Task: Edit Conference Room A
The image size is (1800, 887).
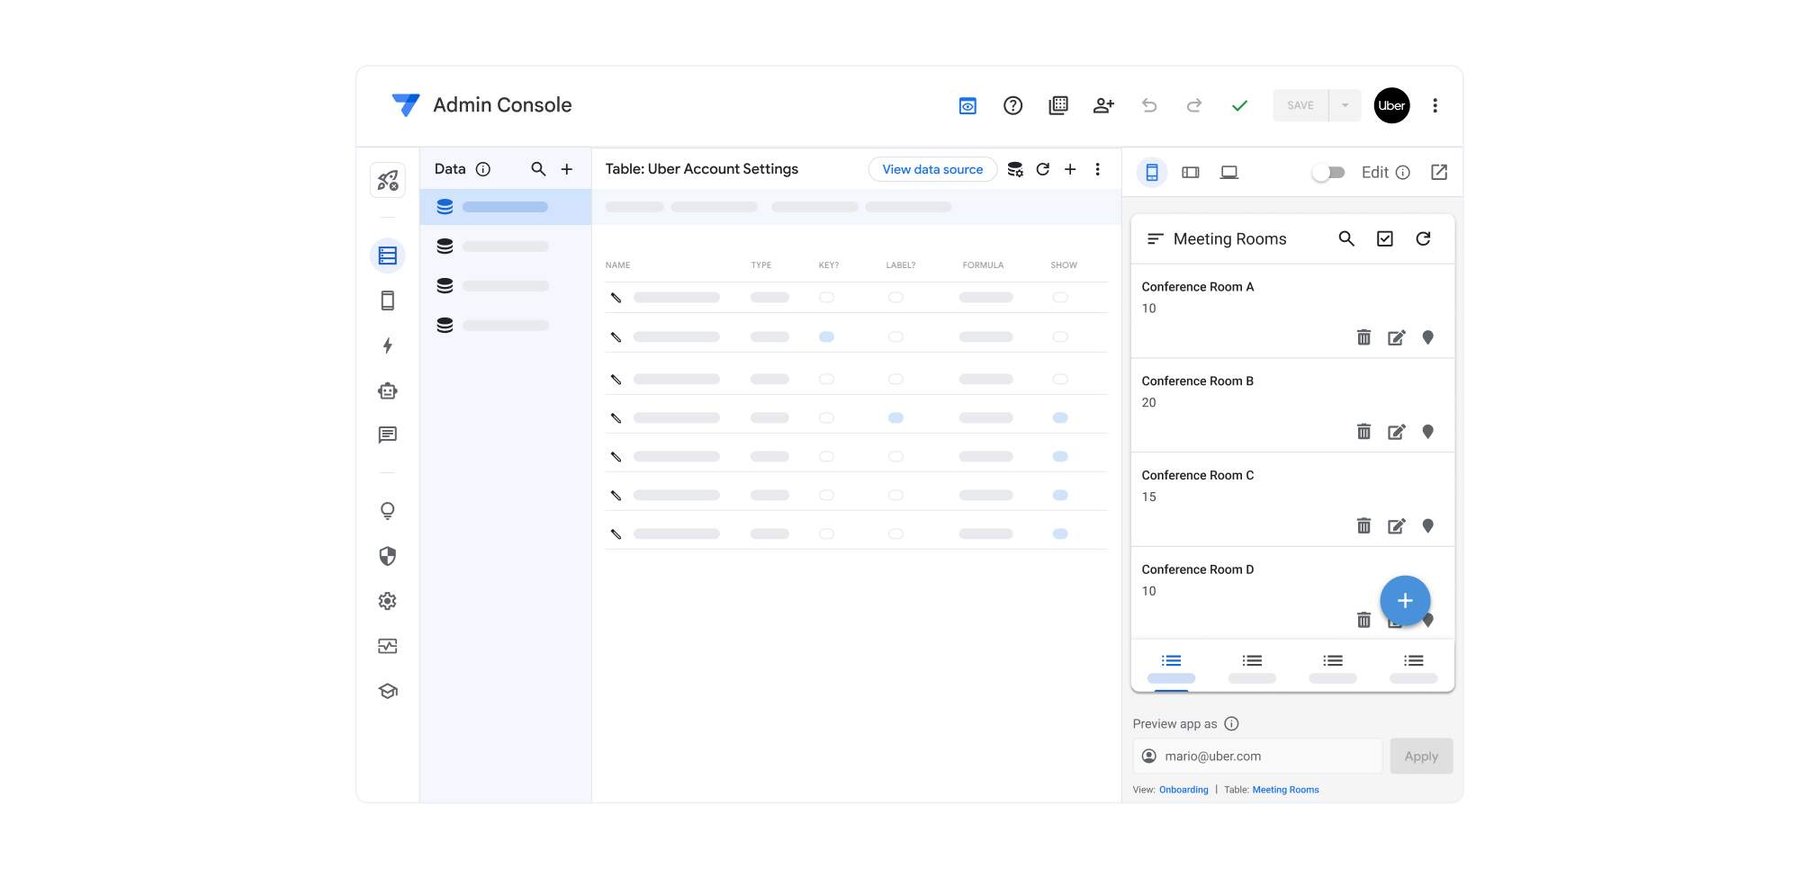Action: pos(1396,337)
